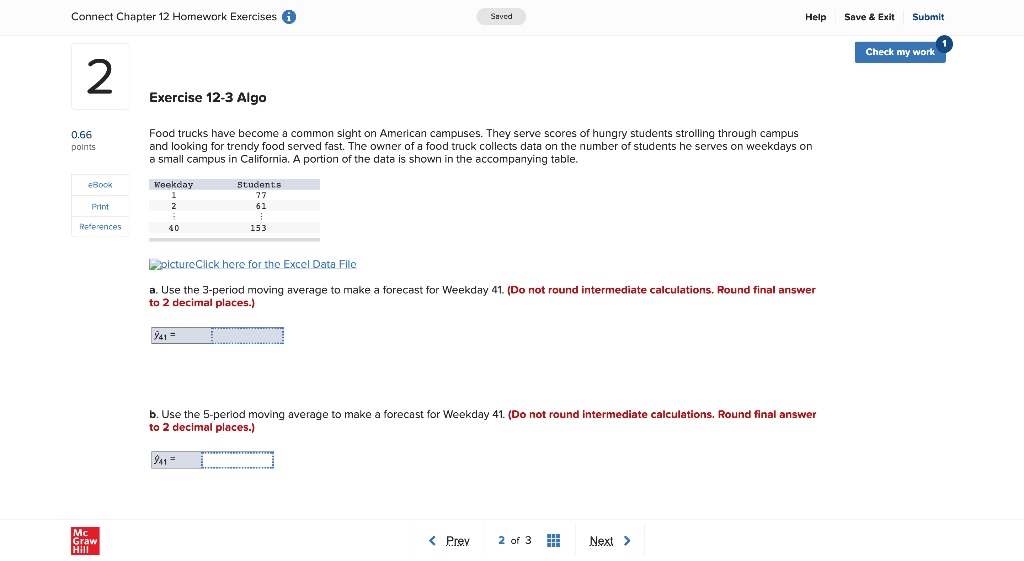1024x561 pixels.
Task: Click the 0.66 points value
Action: (82, 135)
